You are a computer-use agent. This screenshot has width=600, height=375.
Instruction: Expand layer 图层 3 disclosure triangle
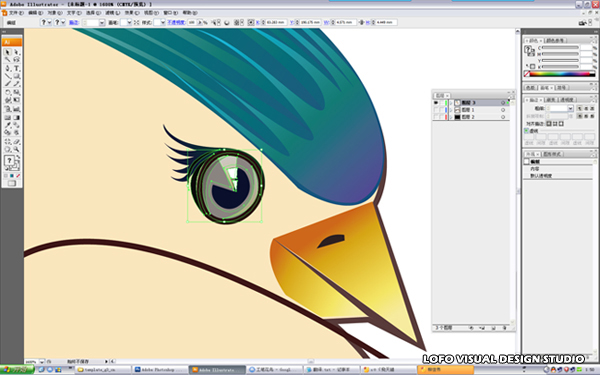click(x=451, y=103)
